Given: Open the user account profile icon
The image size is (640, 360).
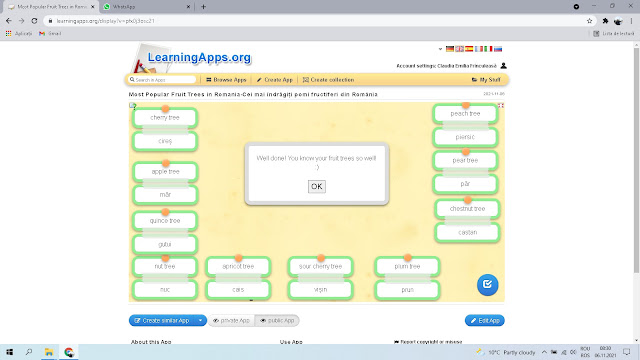Looking at the screenshot, I should [504, 66].
